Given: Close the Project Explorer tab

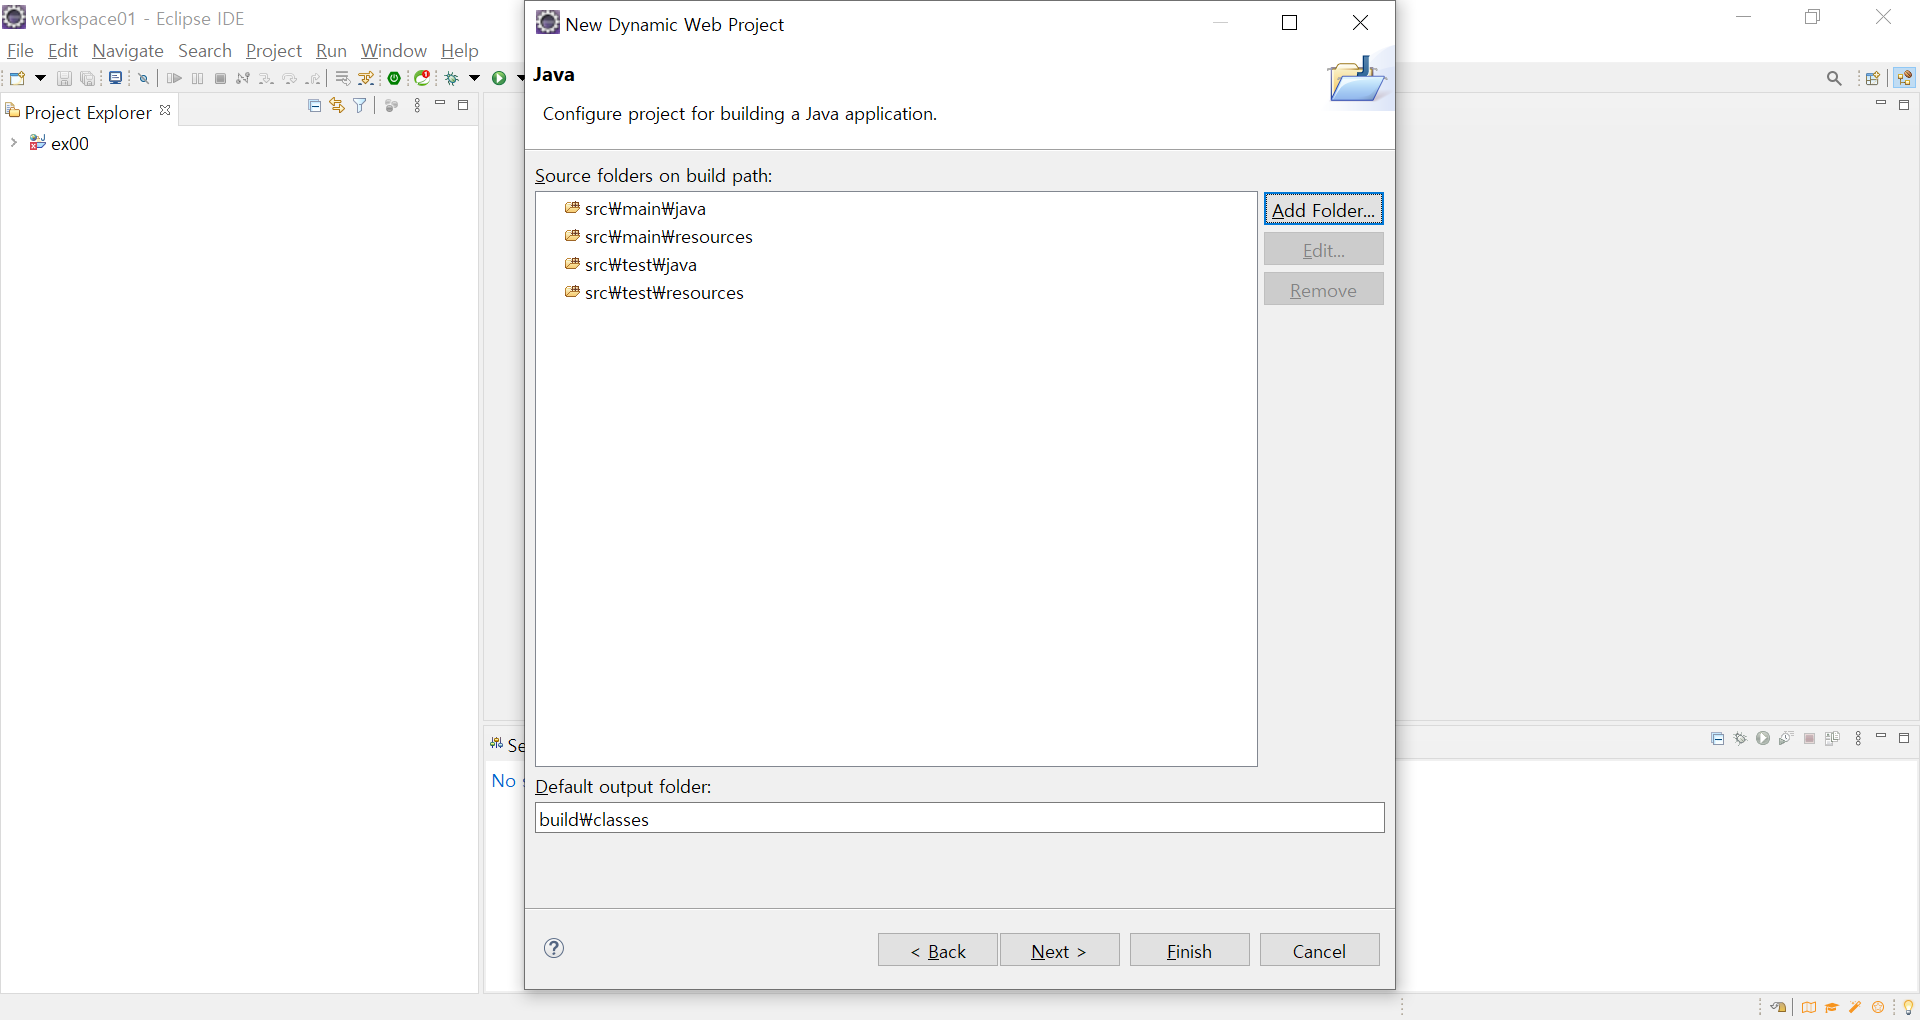Looking at the screenshot, I should 165,110.
